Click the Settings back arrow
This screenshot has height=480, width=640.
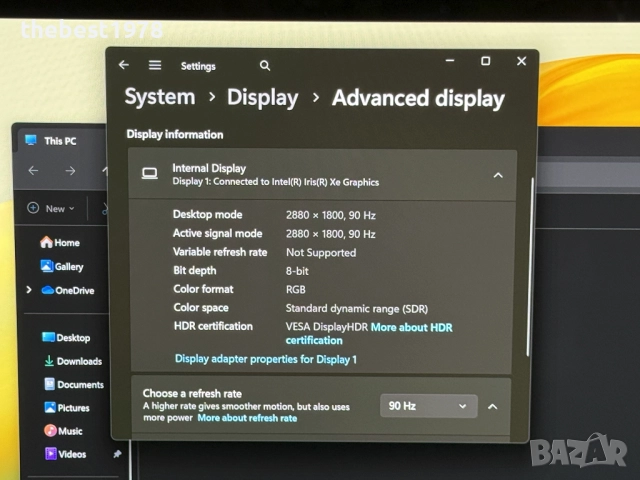pyautogui.click(x=124, y=65)
